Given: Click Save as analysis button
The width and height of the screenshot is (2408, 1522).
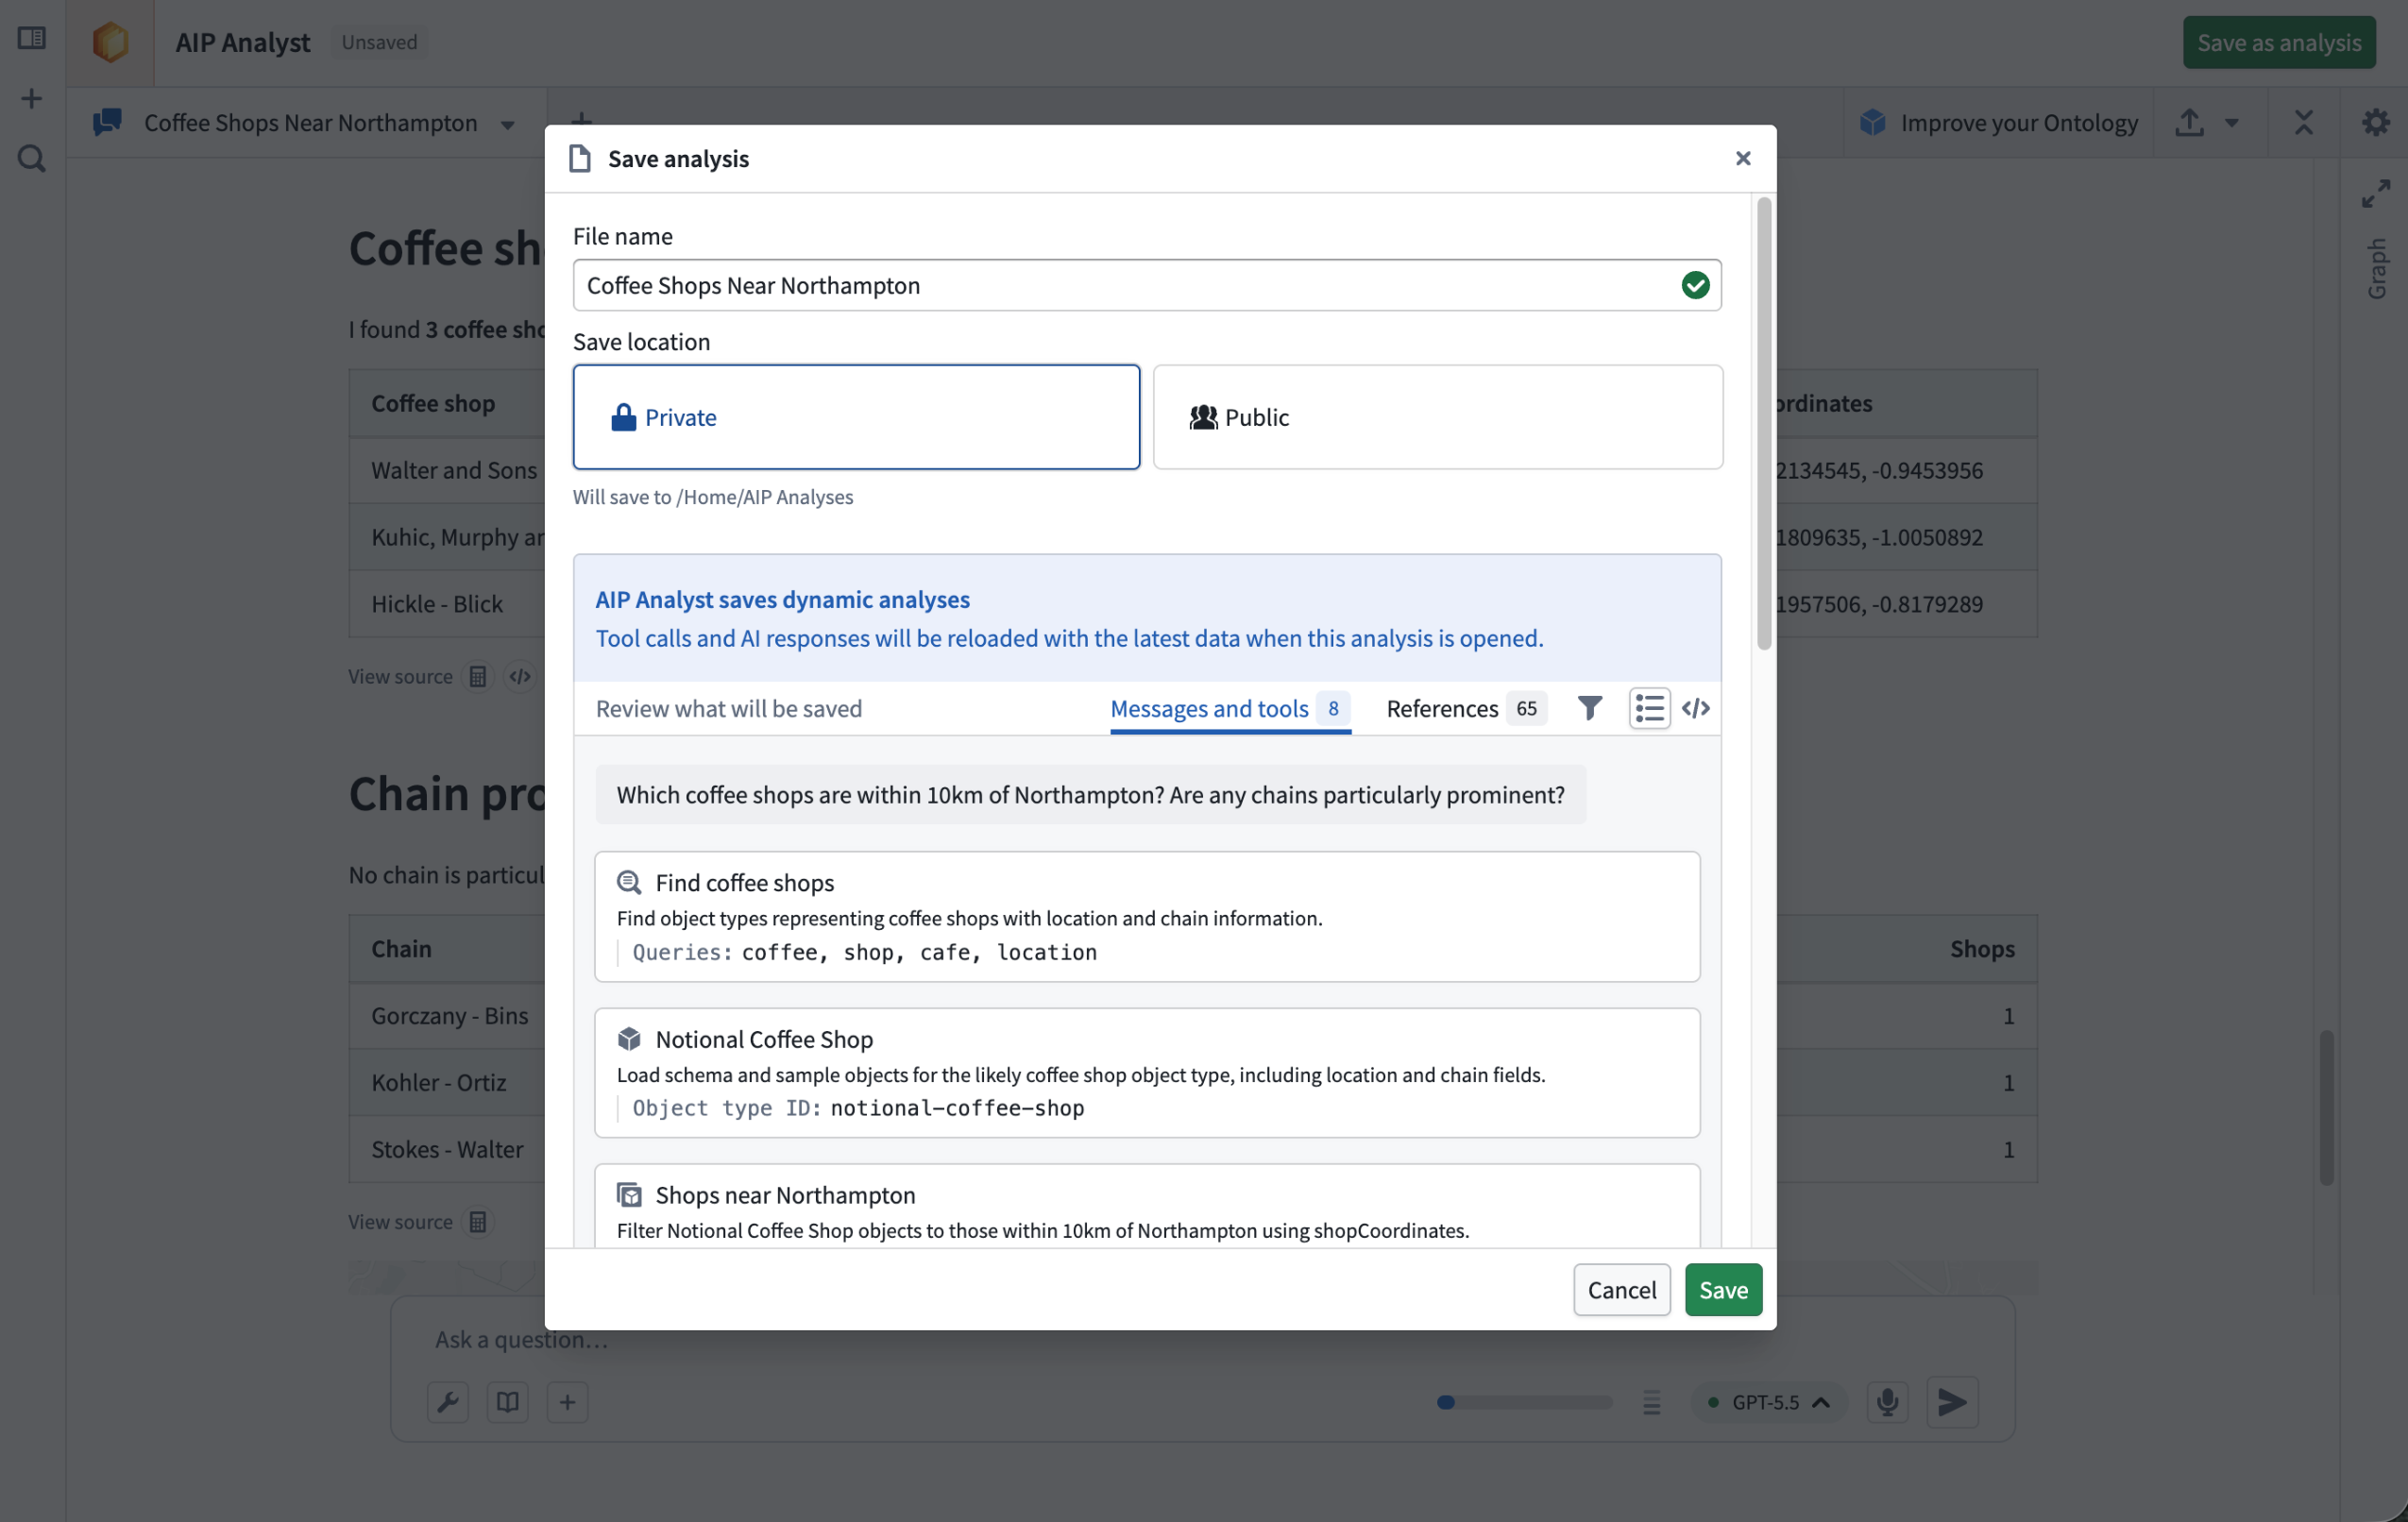Looking at the screenshot, I should pyautogui.click(x=2278, y=42).
